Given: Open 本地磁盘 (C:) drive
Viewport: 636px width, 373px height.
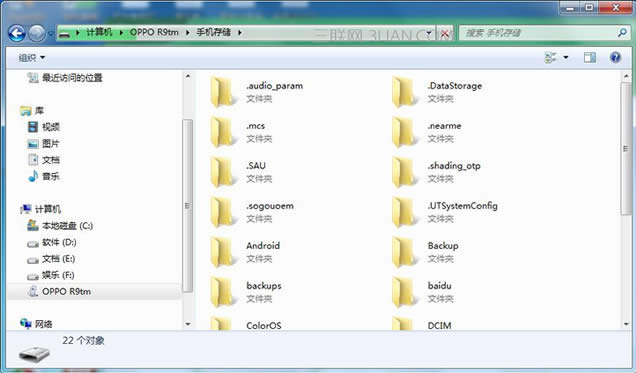Looking at the screenshot, I should [x=67, y=226].
